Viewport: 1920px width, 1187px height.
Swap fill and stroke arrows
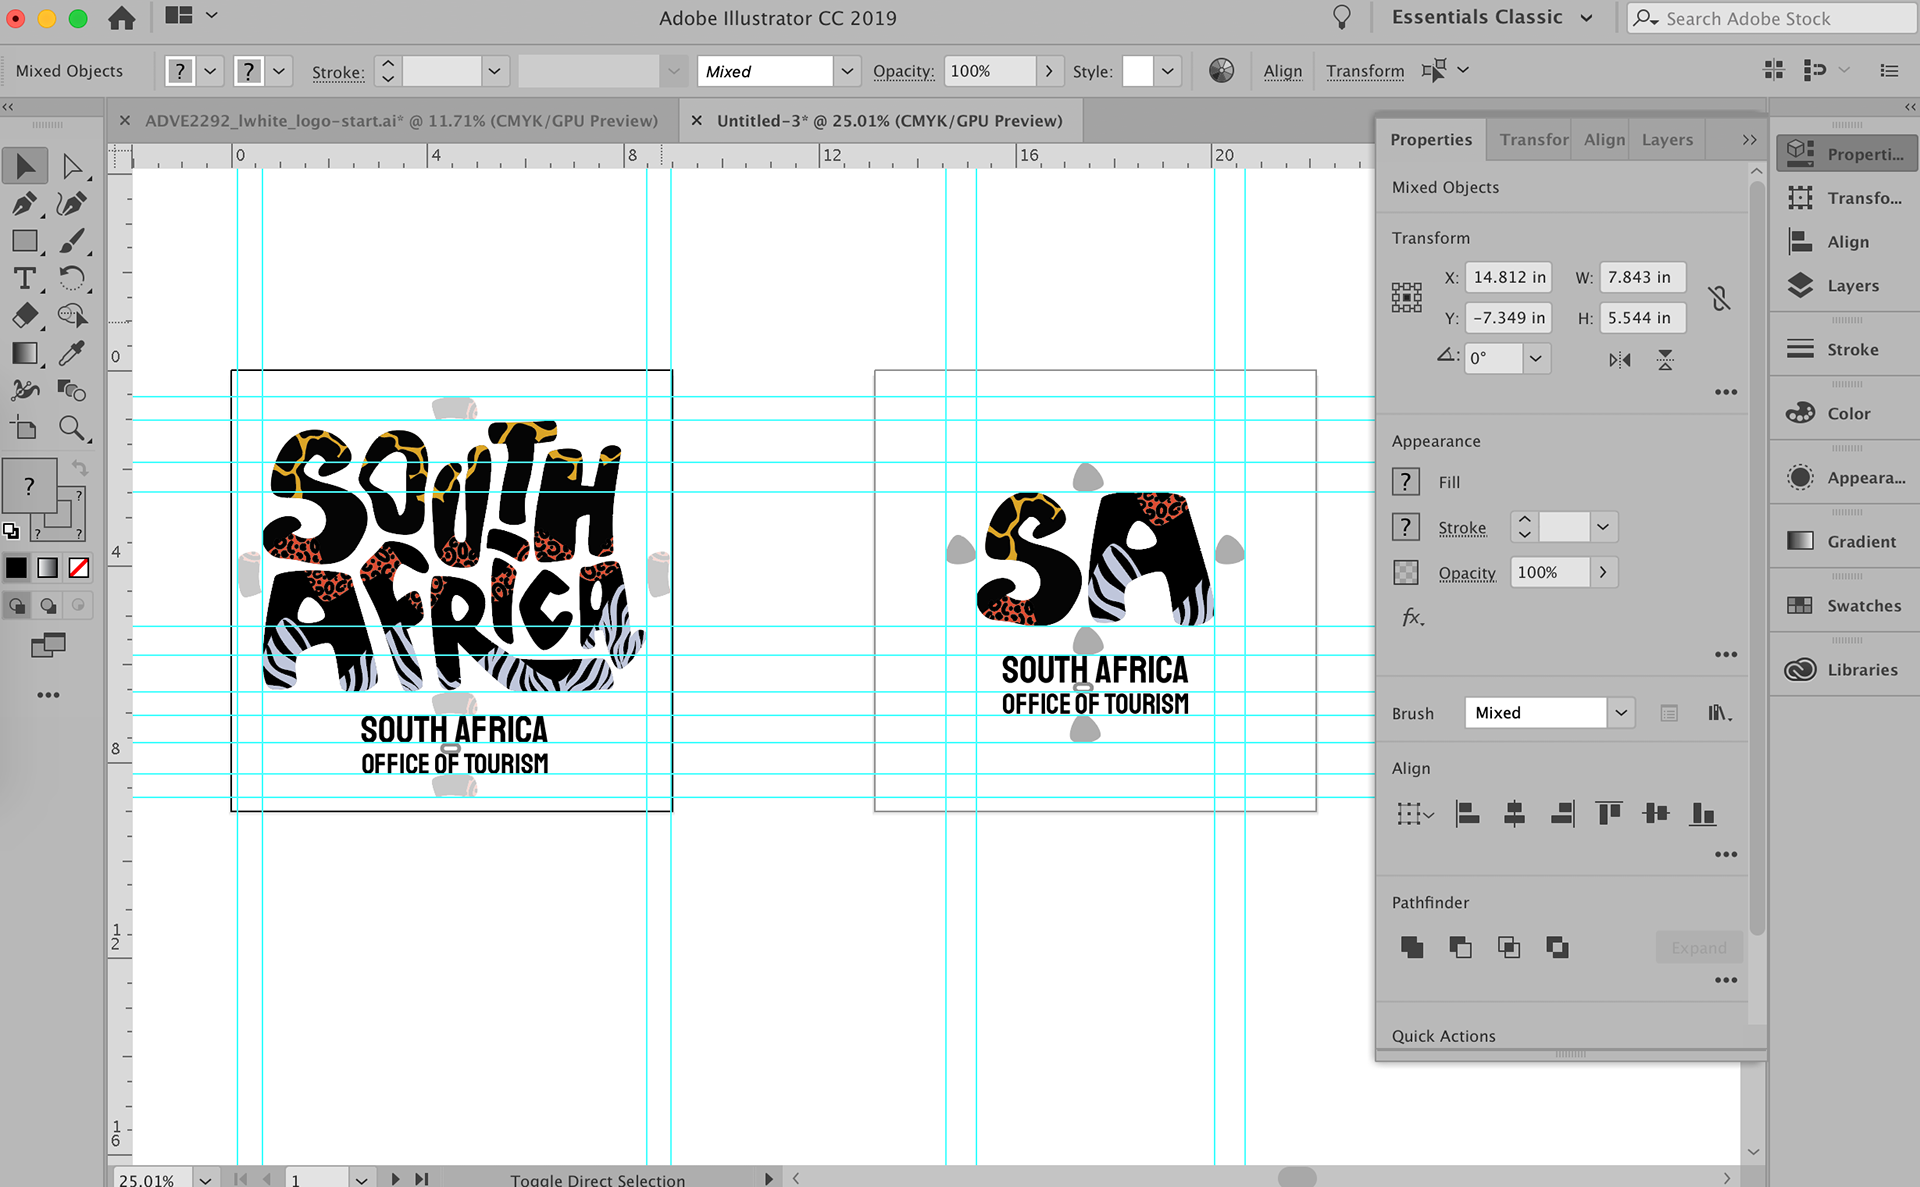pos(80,468)
